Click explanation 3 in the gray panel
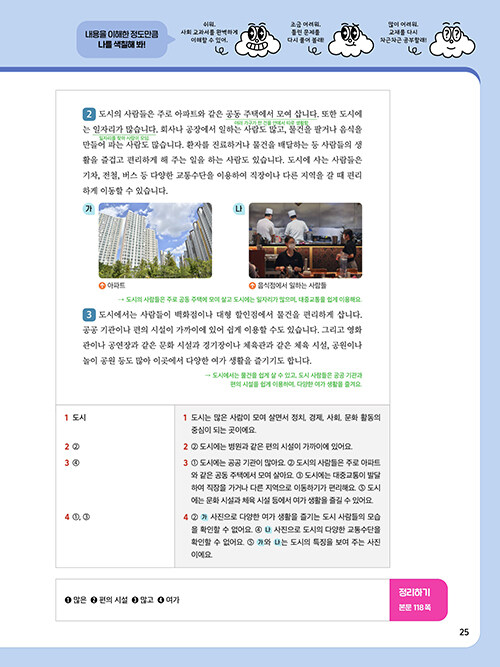 [282, 482]
